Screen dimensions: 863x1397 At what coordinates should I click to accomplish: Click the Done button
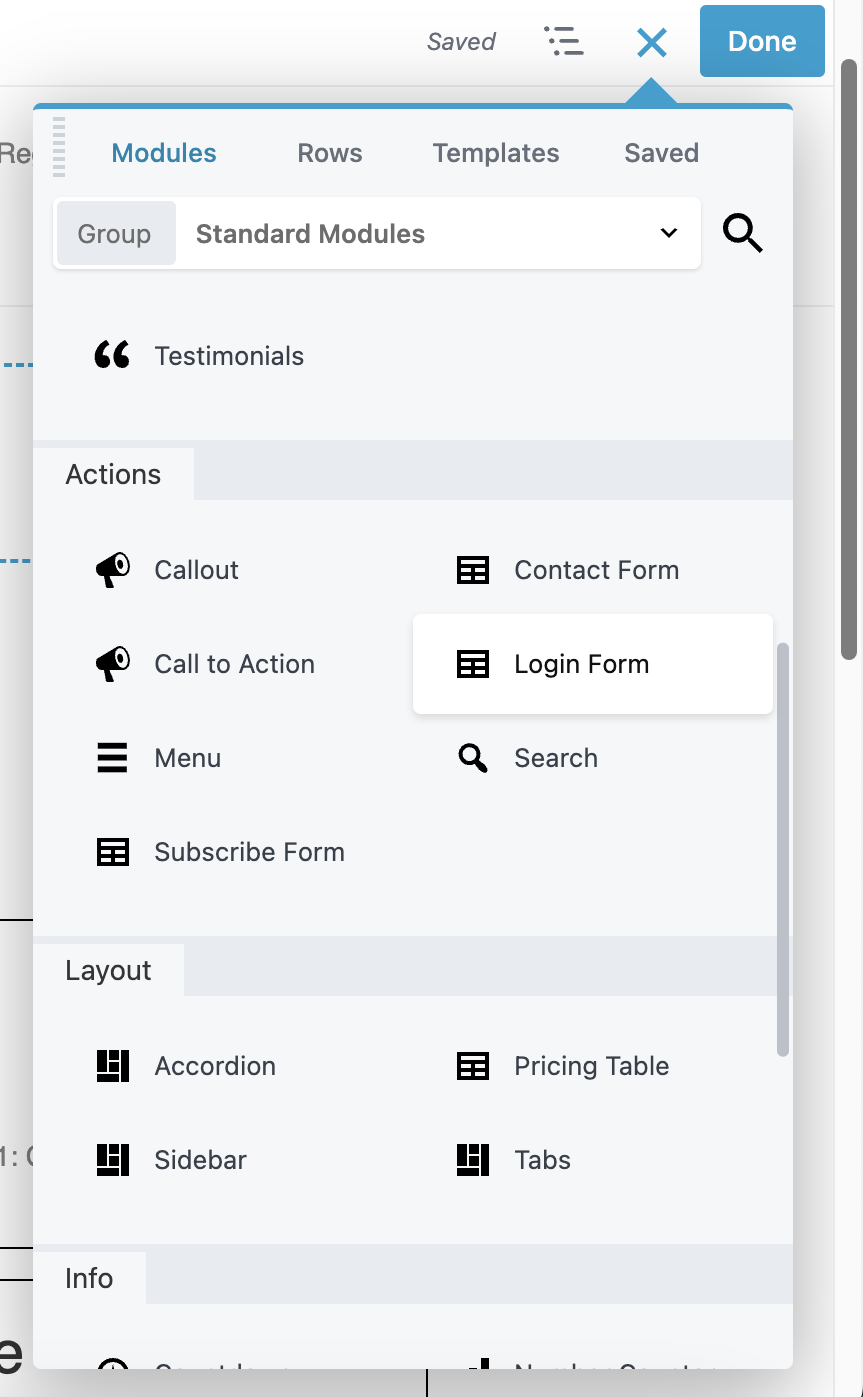click(762, 41)
